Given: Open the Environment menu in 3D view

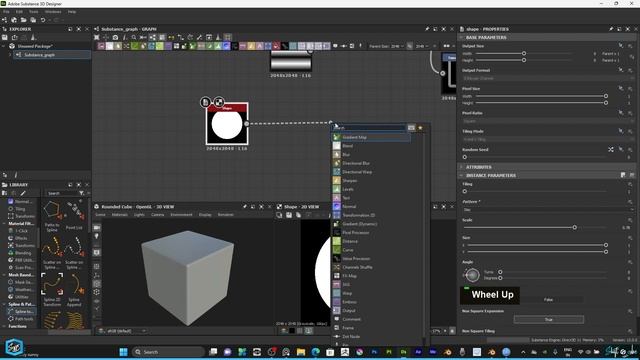Looking at the screenshot, I should tap(181, 215).
